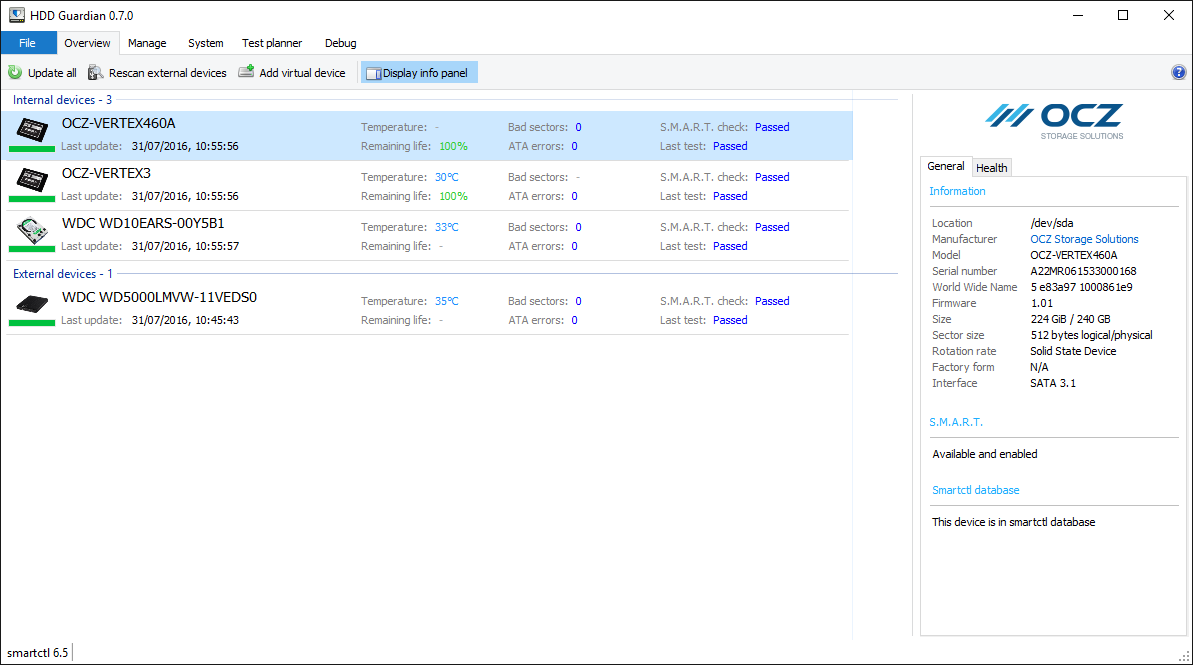Click the size value 224 GiB / 240 GB
Viewport: 1193px width, 665px height.
coord(1071,319)
